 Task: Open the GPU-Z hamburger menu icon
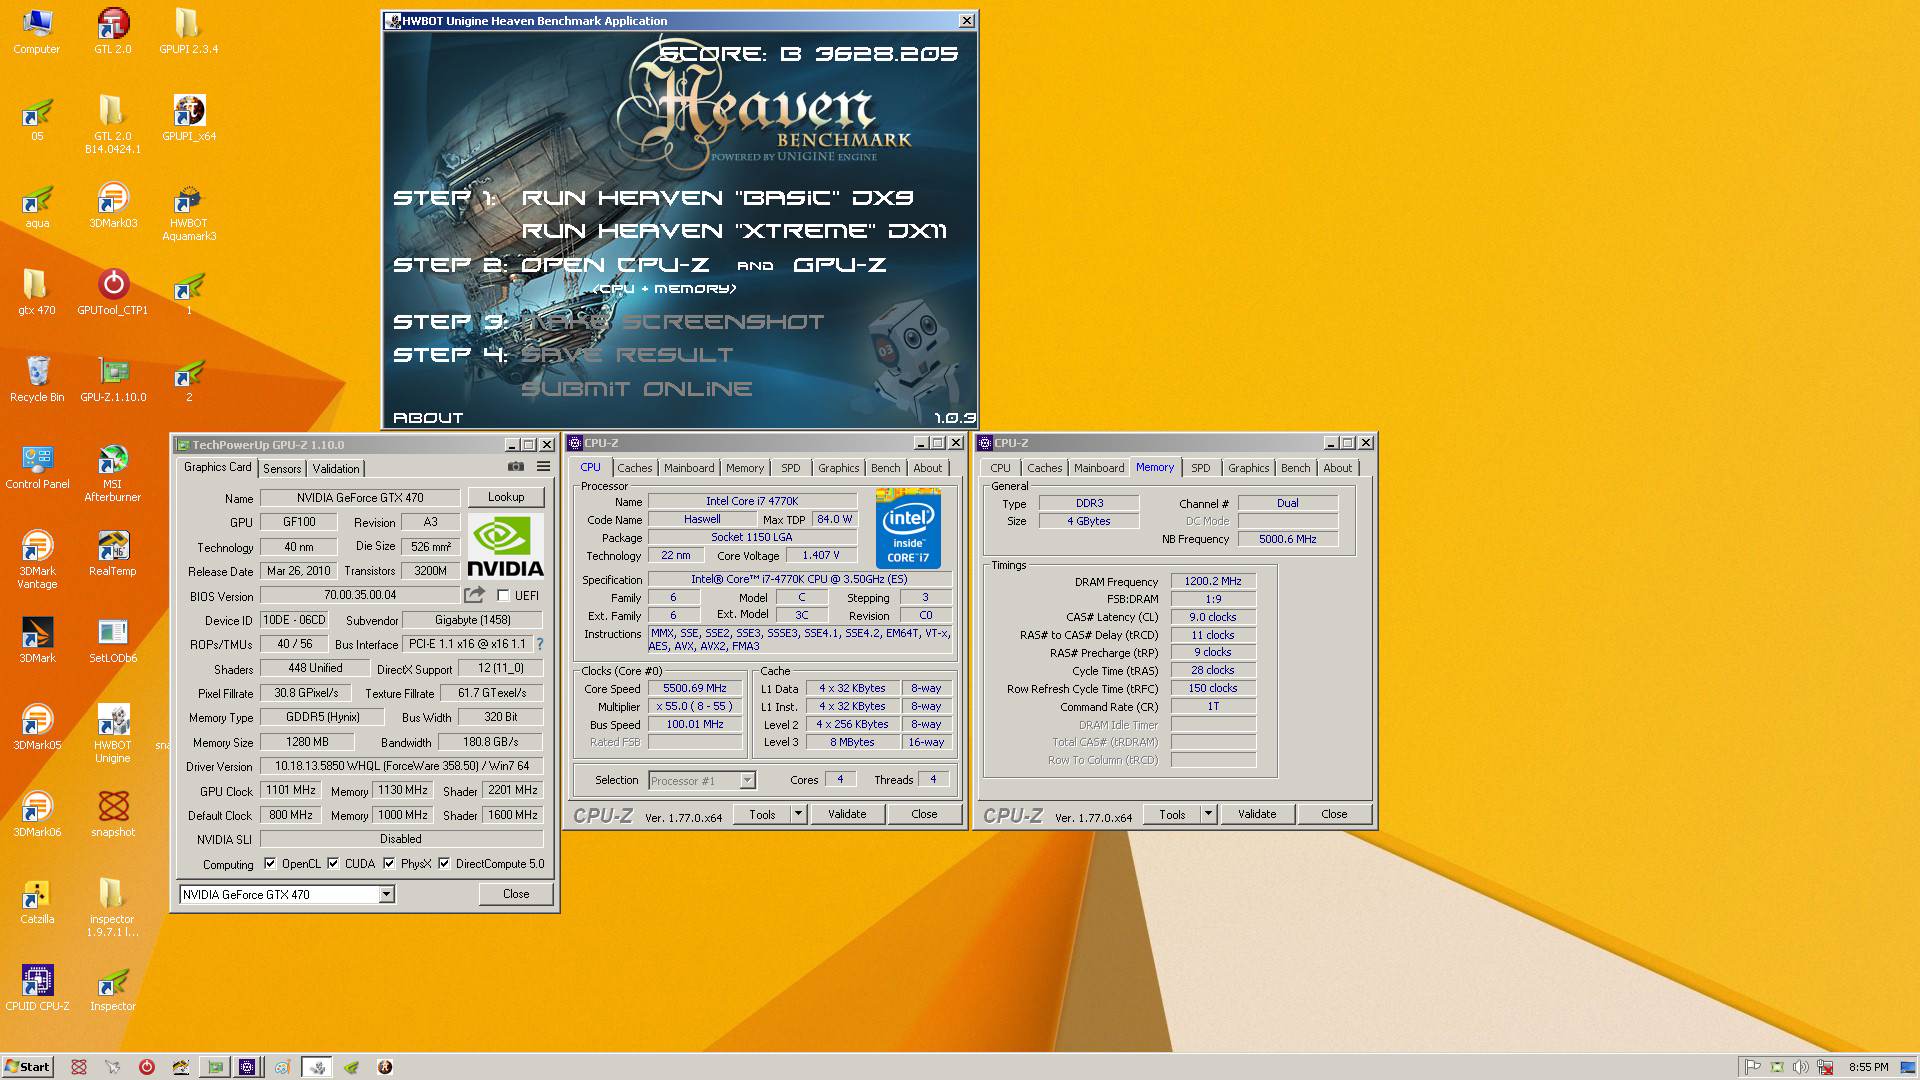tap(543, 467)
